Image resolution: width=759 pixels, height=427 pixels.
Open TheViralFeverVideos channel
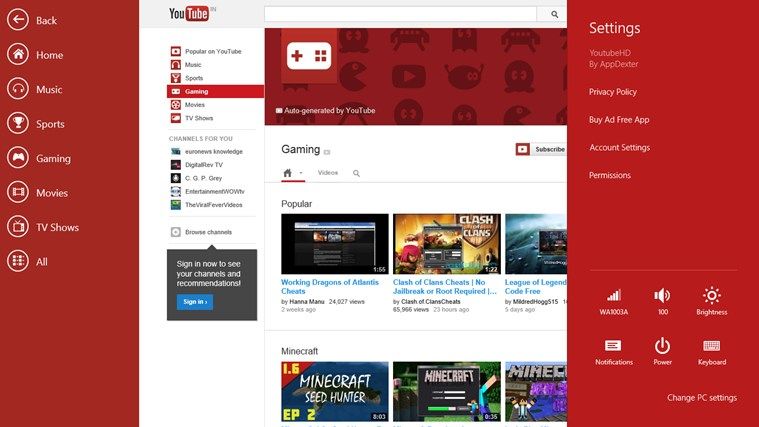tap(213, 205)
